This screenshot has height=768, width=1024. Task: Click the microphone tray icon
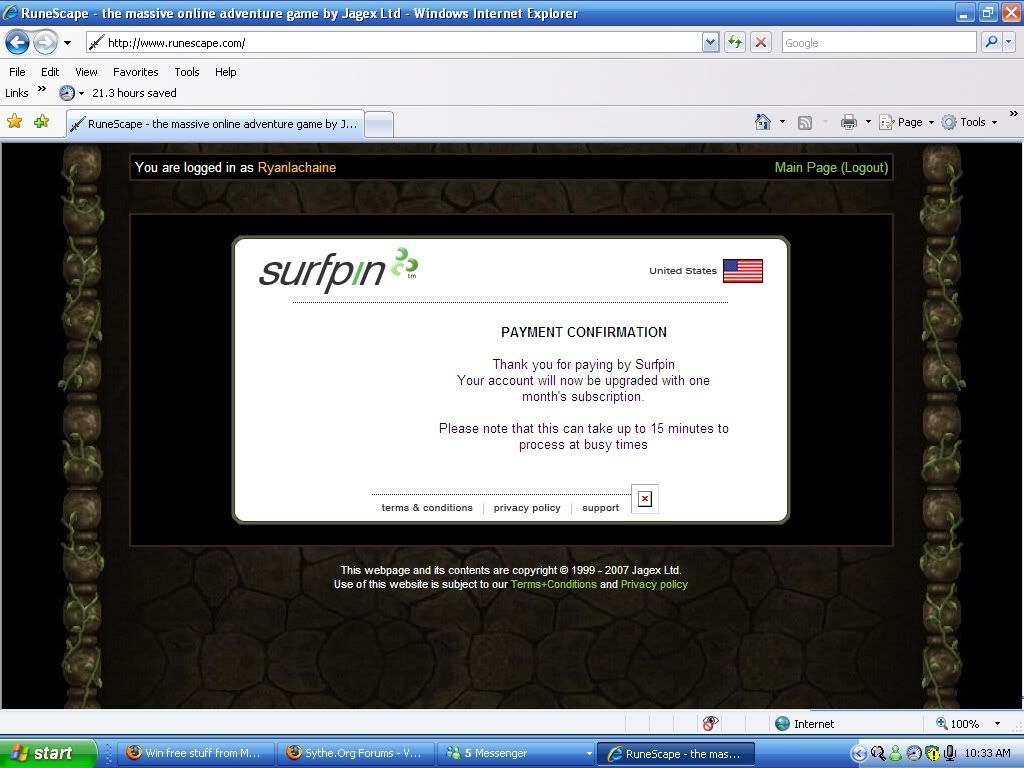[950, 754]
